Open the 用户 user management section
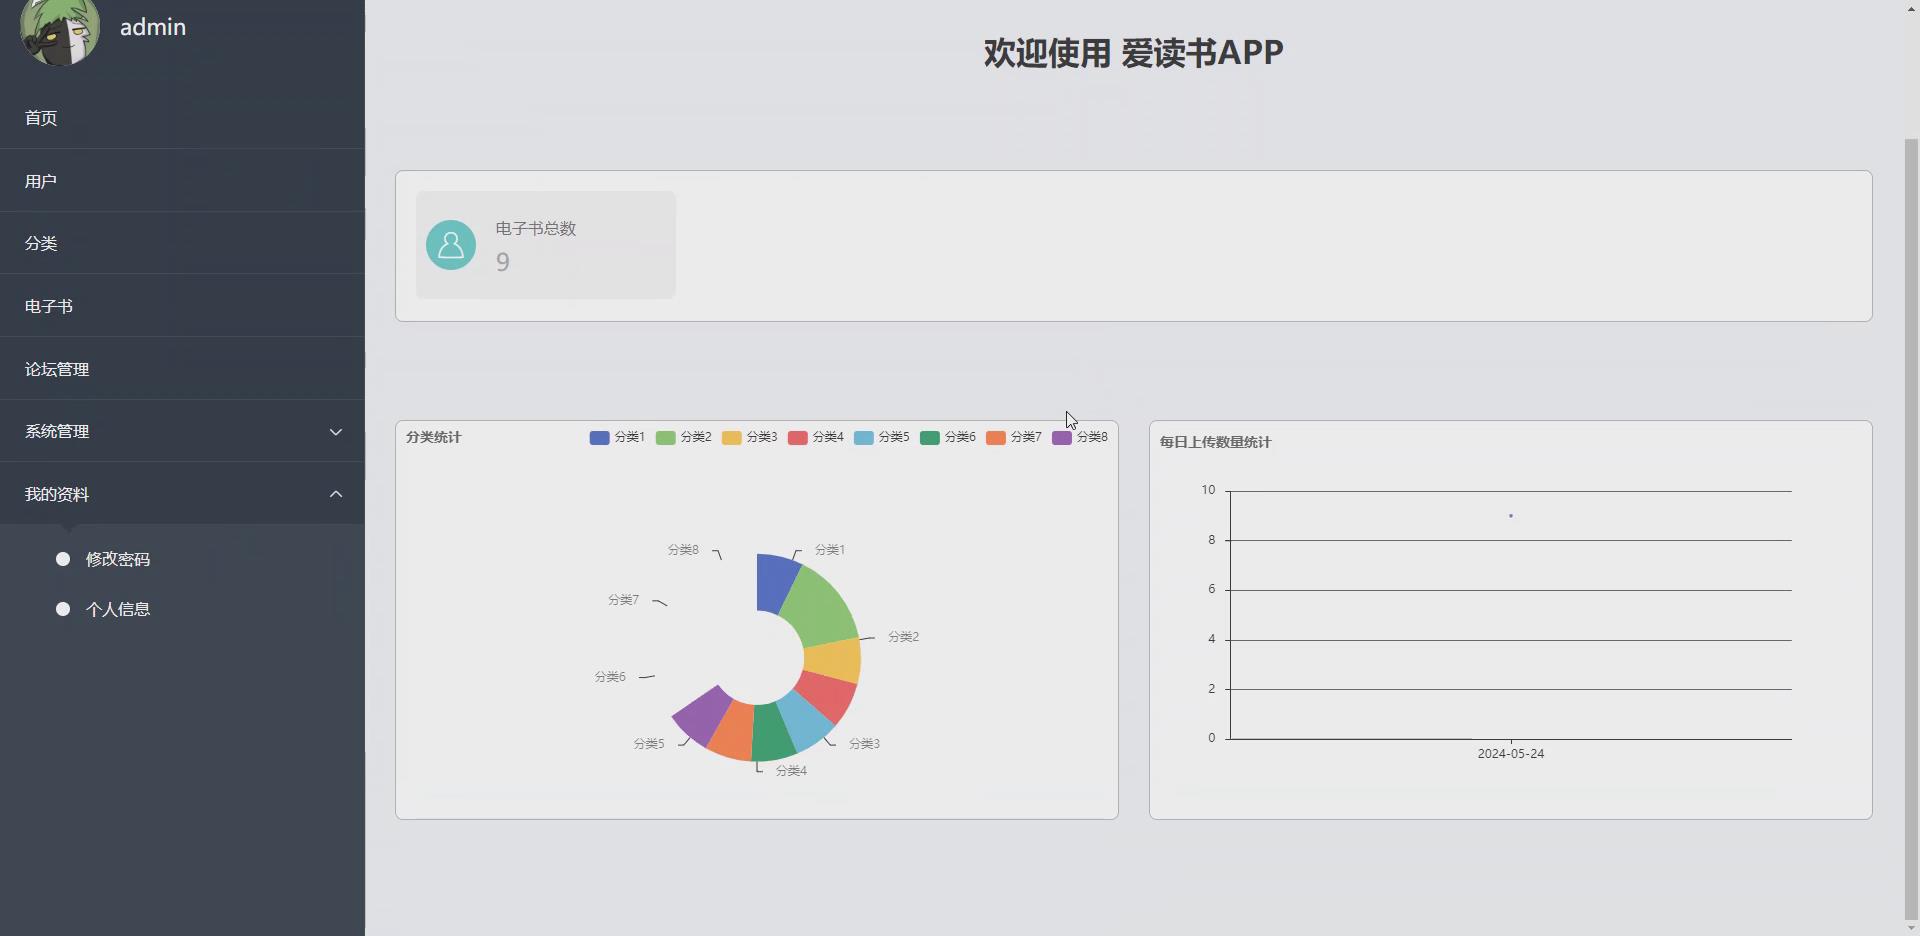Screen dimensions: 1920x936 coord(41,181)
